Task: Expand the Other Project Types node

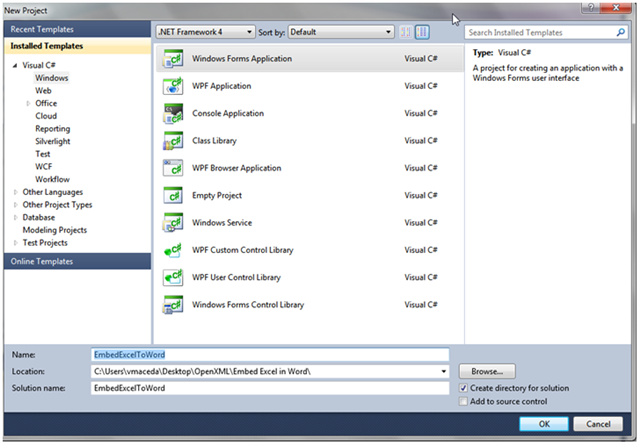Action: pos(16,205)
